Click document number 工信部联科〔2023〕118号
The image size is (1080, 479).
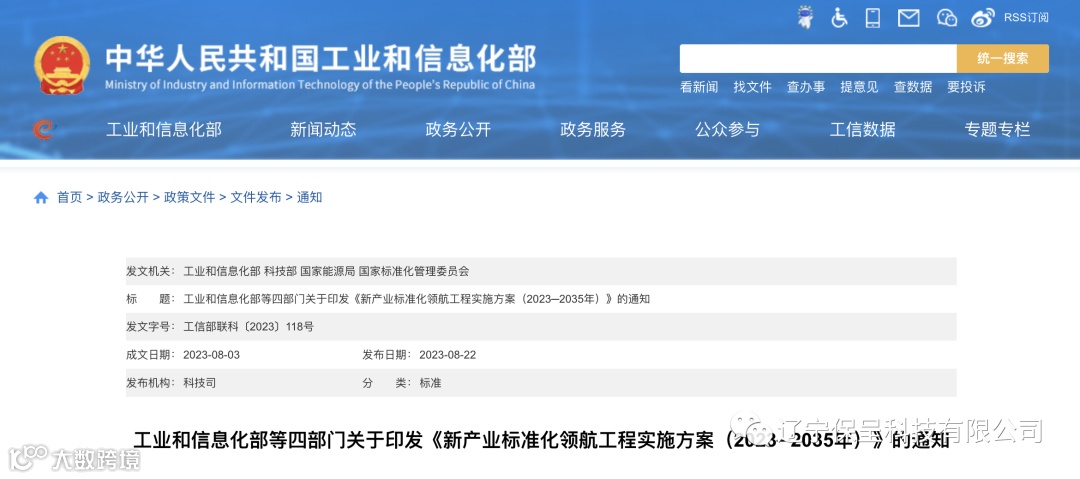249,327
